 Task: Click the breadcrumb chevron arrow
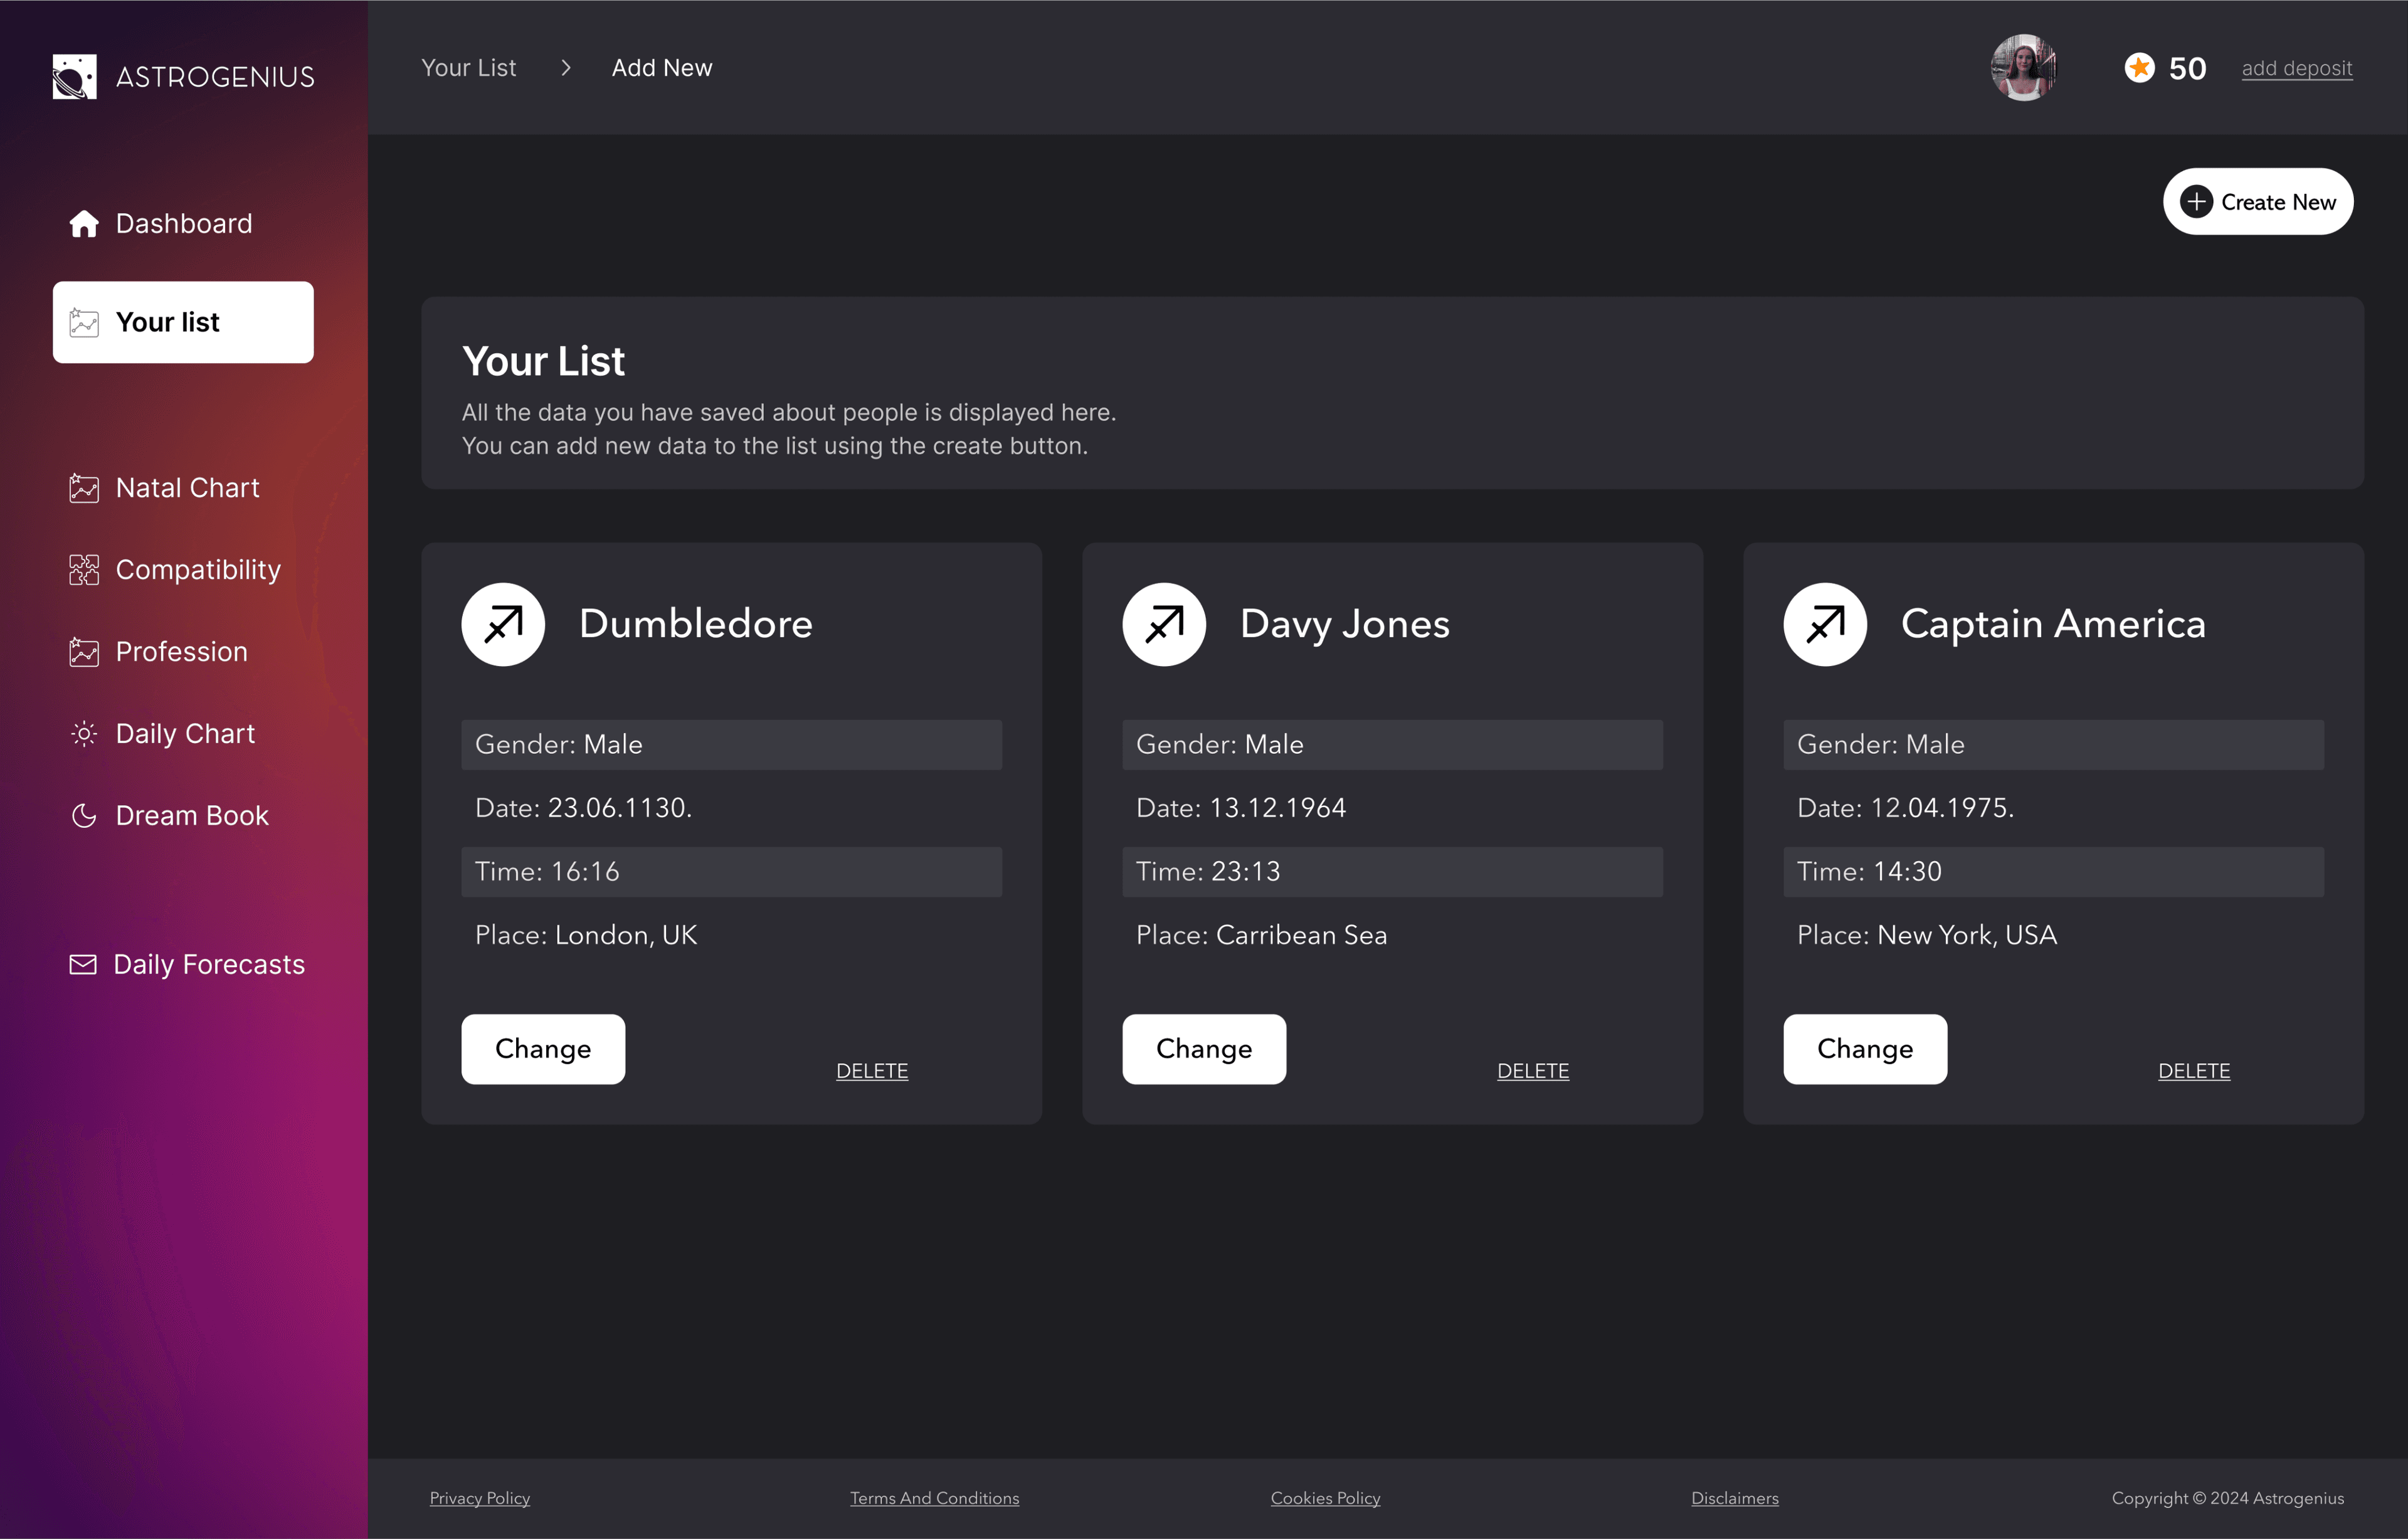tap(566, 68)
